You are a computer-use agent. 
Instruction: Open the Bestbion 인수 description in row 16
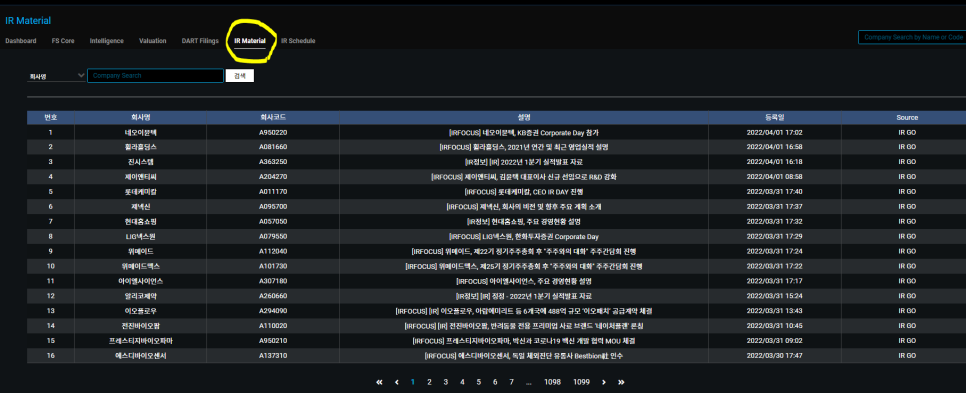click(524, 355)
